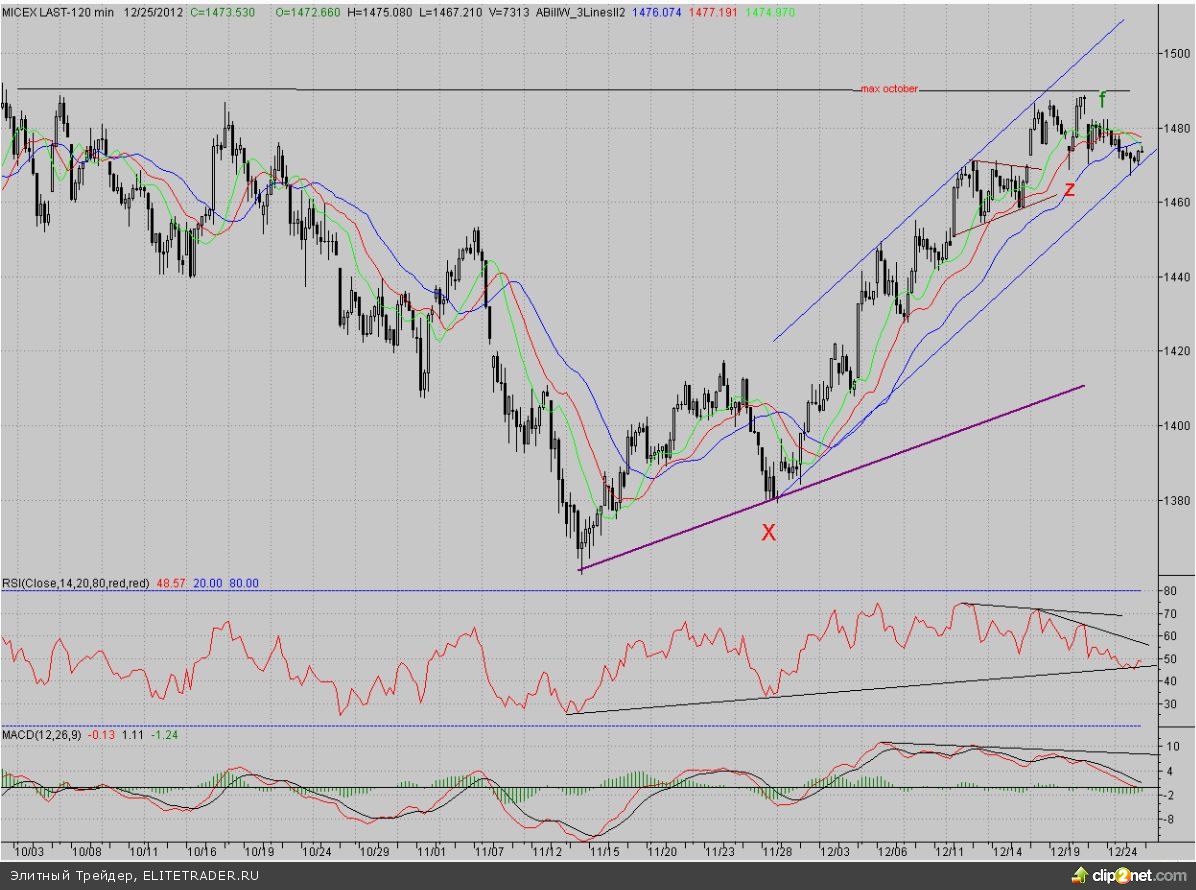
Task: Click the green f wave marker
Action: 1102,99
